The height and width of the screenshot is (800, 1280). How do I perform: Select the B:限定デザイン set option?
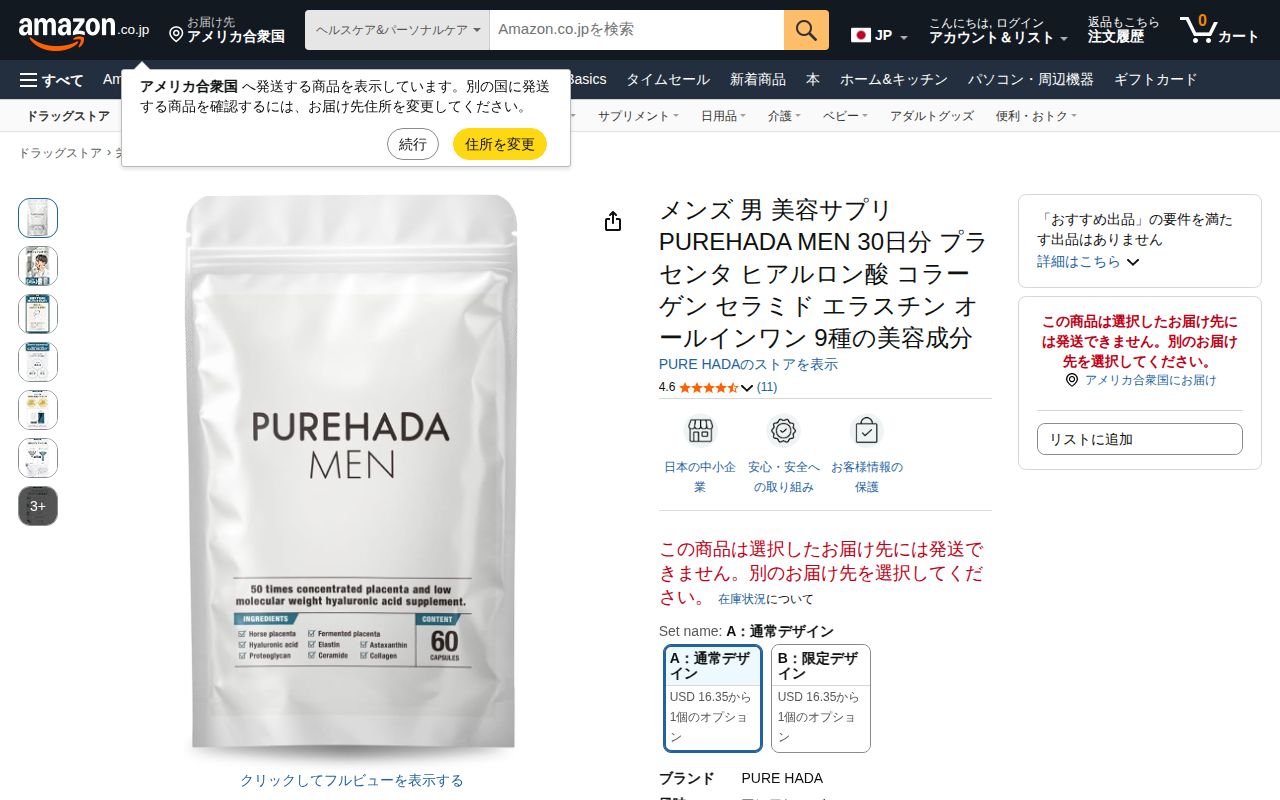pos(821,698)
